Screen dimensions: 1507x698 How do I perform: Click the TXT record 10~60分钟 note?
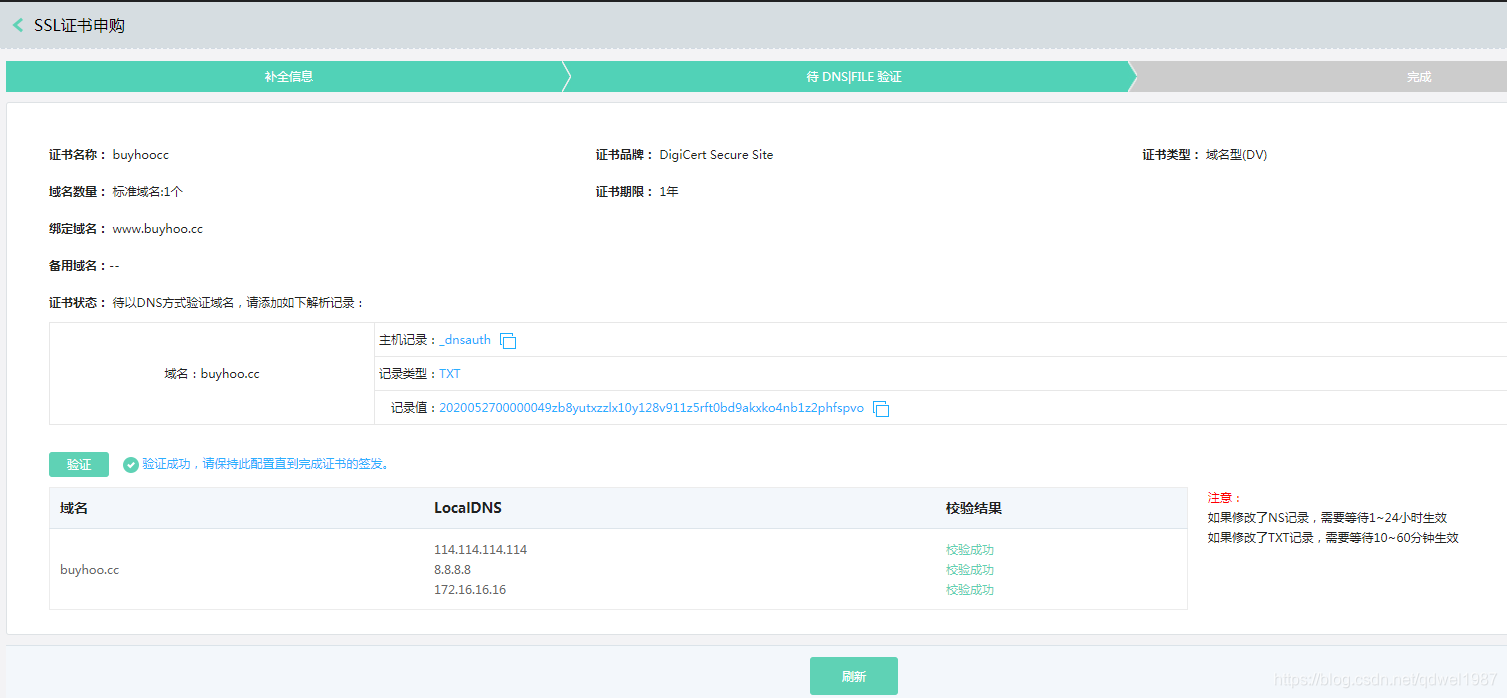click(1333, 538)
